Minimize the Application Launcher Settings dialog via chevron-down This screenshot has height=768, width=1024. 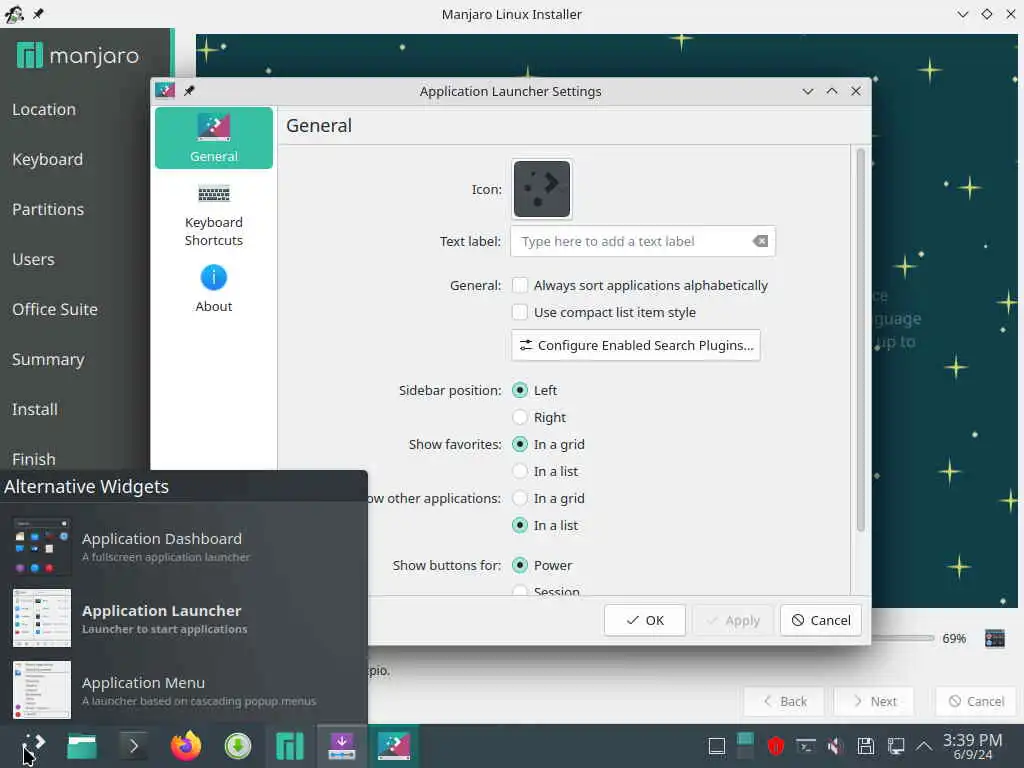(x=808, y=91)
